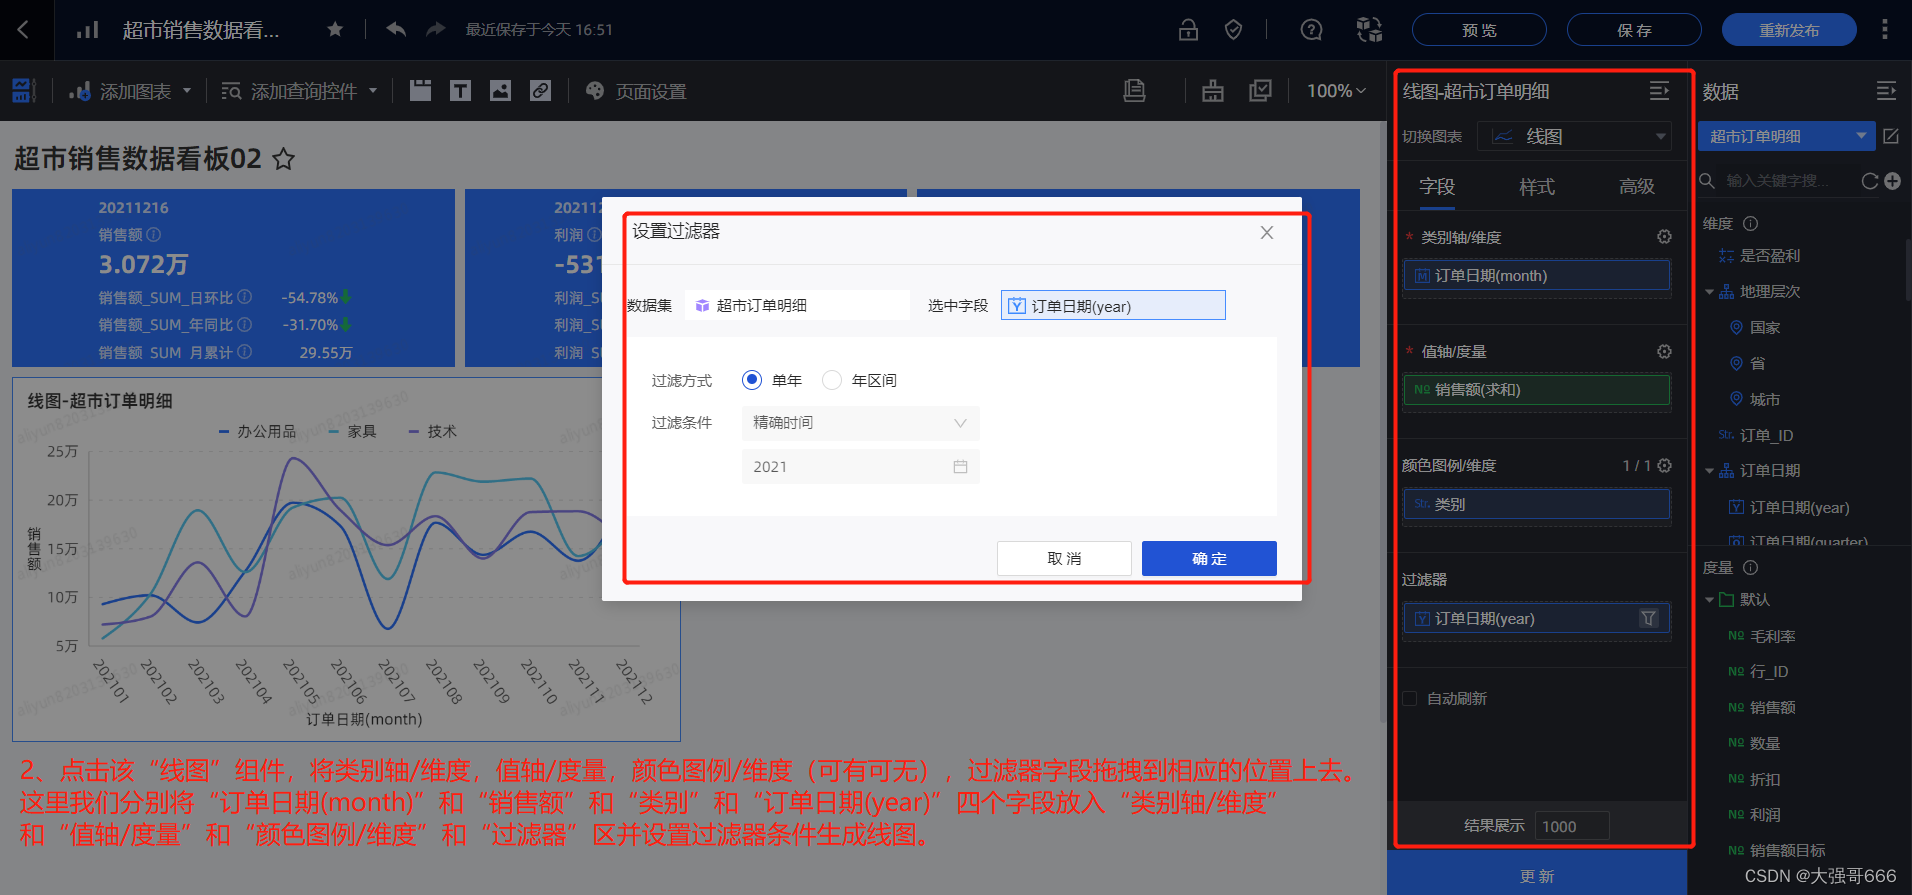The height and width of the screenshot is (895, 1912).
Task: Select 毛利率 measure field
Action: pyautogui.click(x=1772, y=636)
